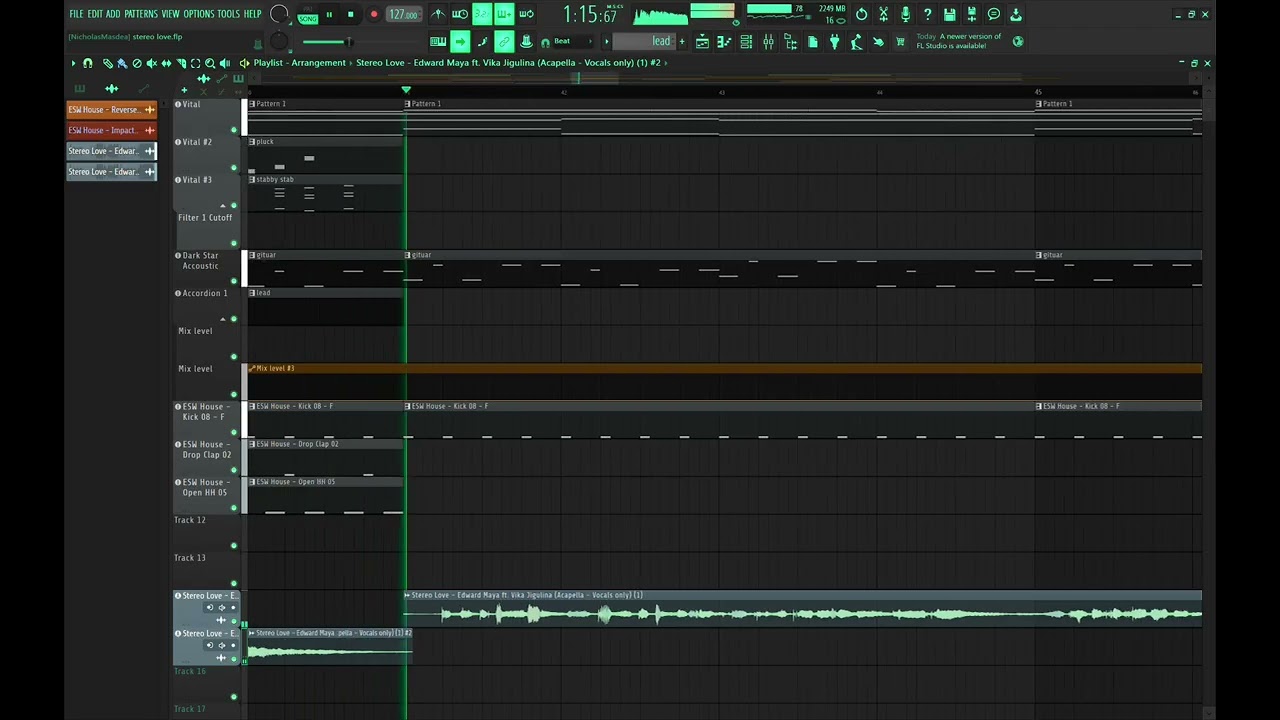
Task: Click the undo history icon
Action: click(861, 14)
